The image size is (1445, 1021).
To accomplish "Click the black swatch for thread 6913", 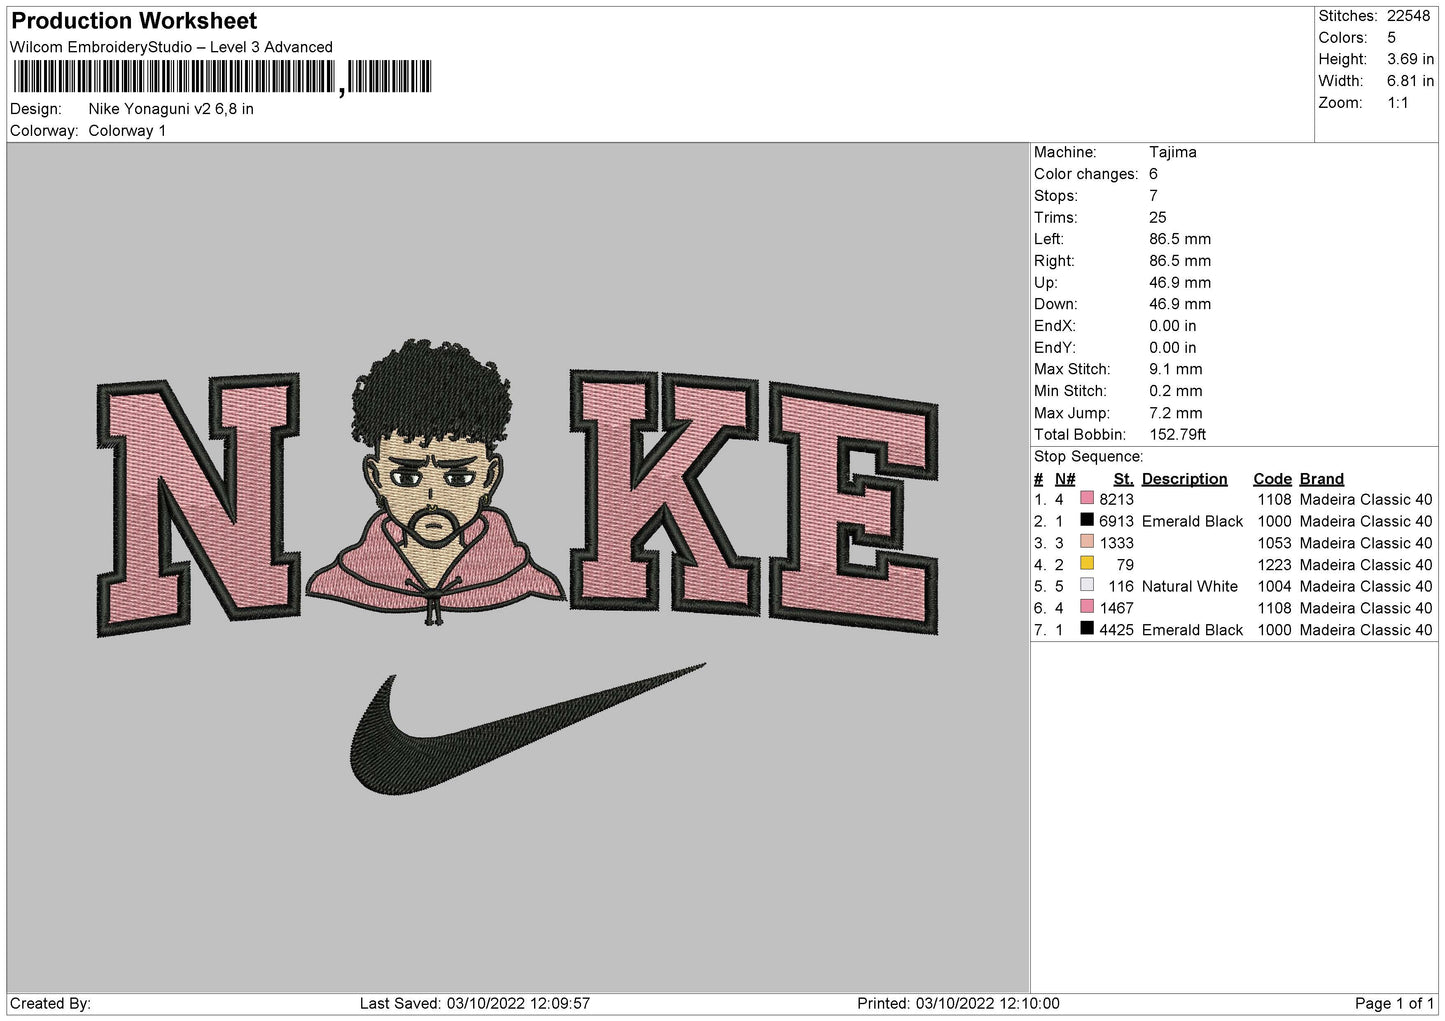I will pos(1087,520).
